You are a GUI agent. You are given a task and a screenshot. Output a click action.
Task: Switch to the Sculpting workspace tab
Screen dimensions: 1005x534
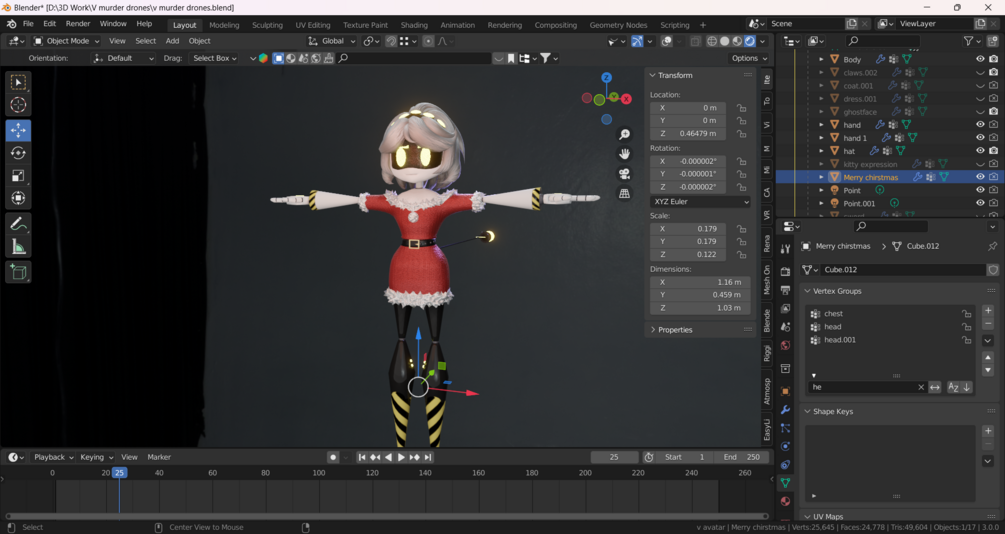click(267, 25)
